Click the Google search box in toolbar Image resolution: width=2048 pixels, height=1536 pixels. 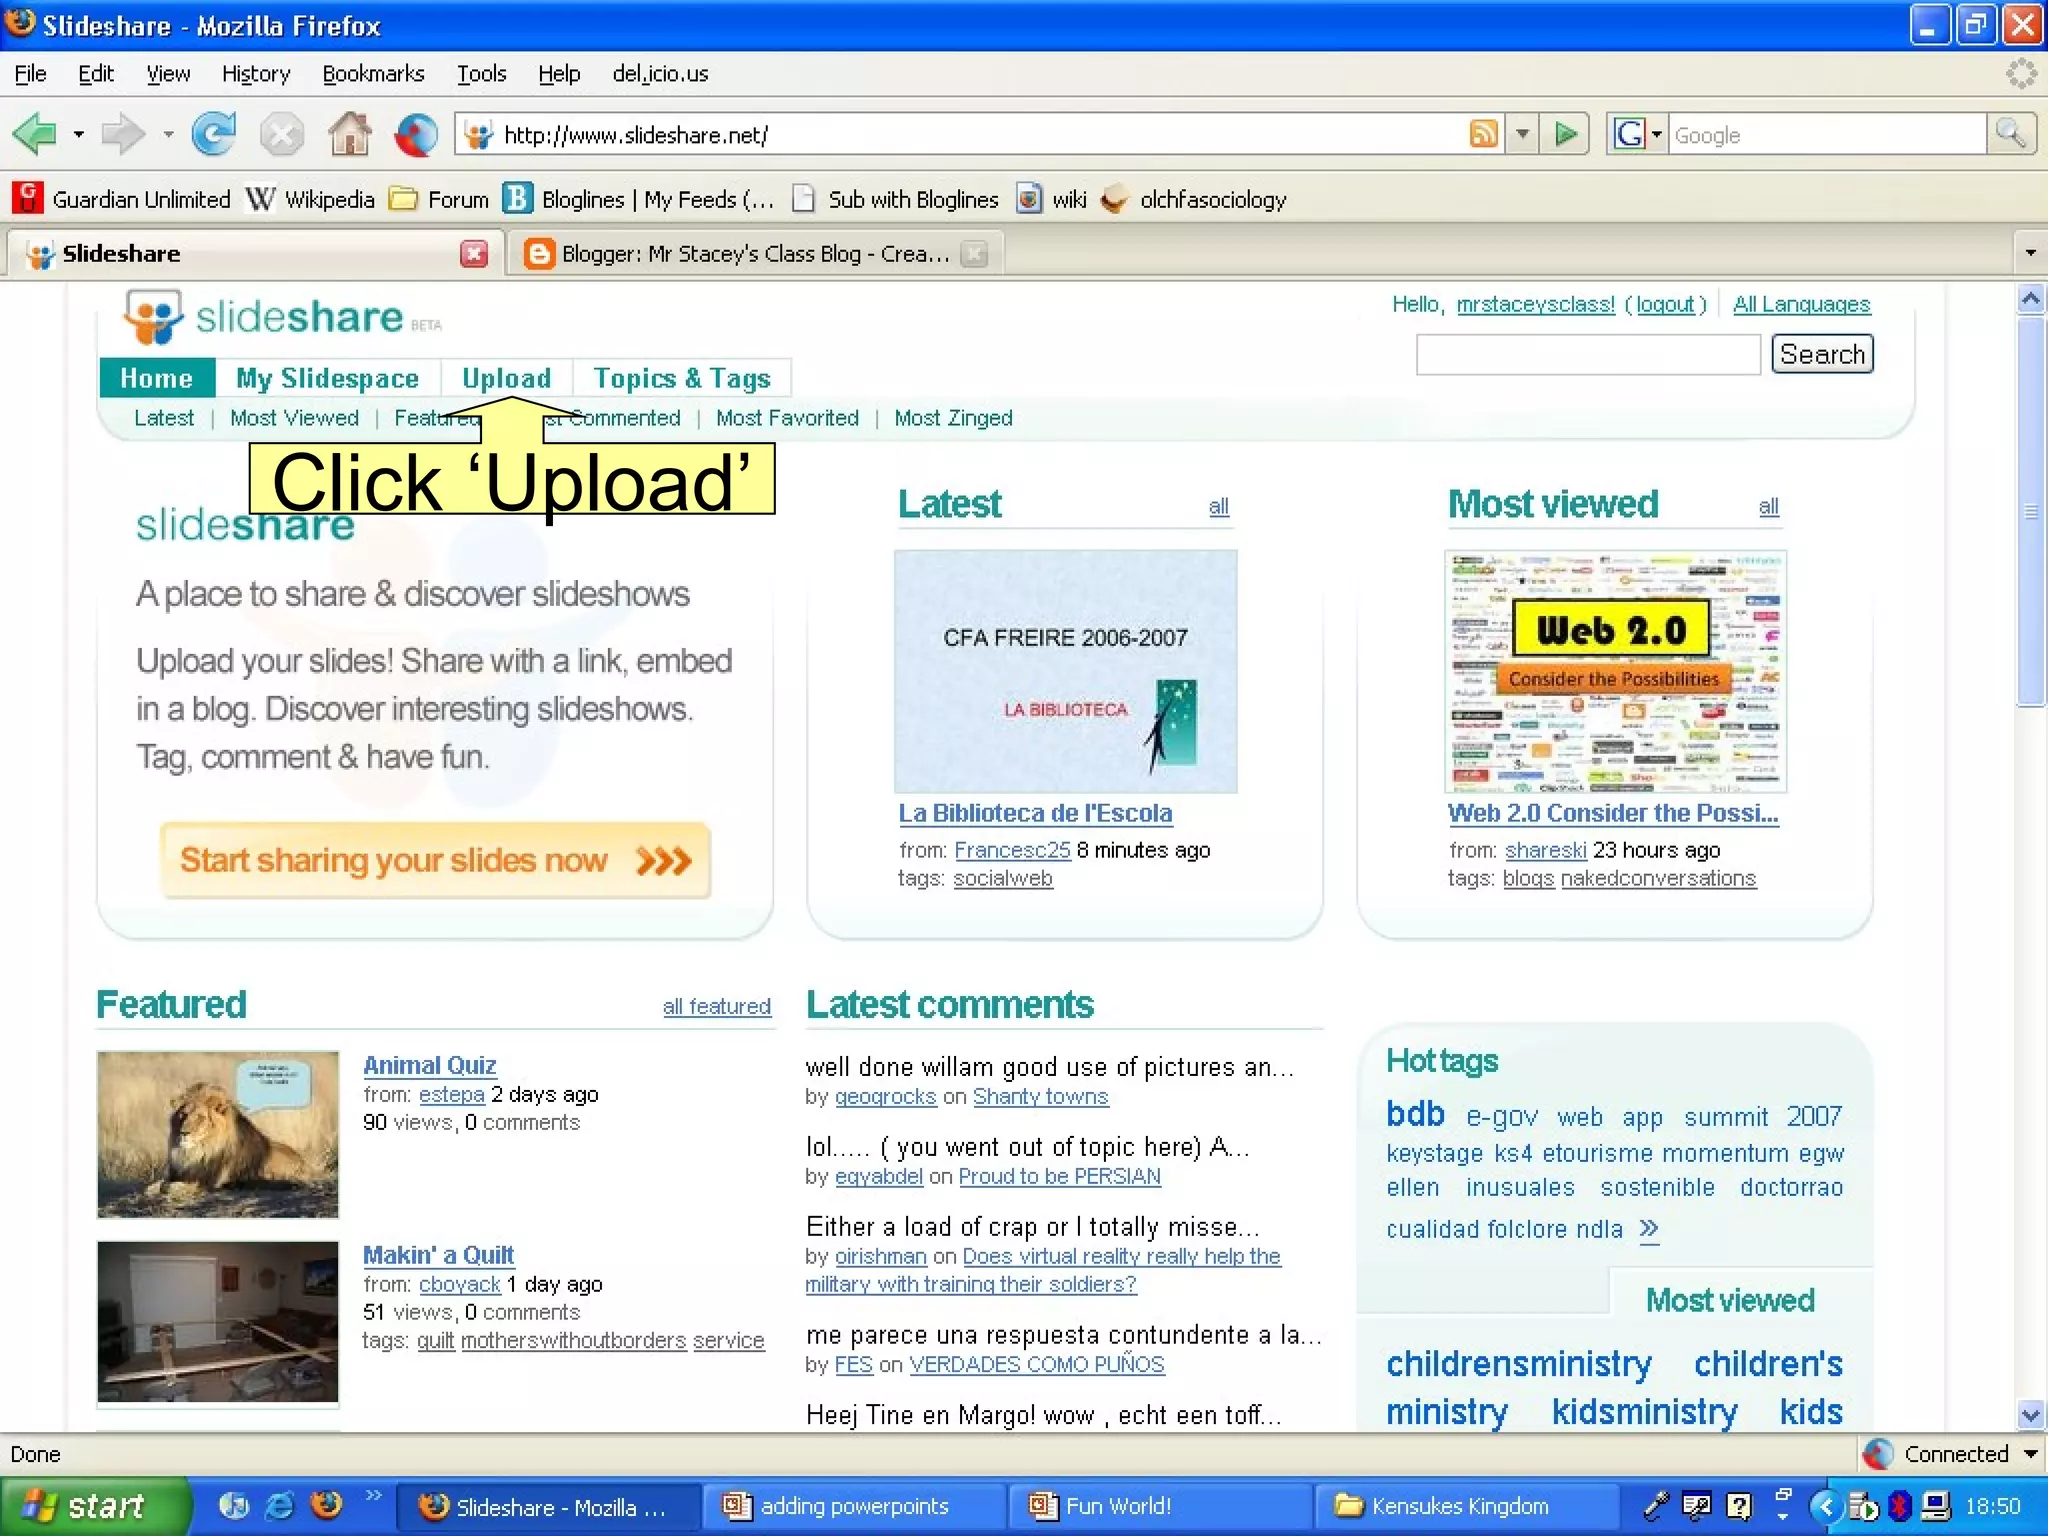click(x=1827, y=134)
